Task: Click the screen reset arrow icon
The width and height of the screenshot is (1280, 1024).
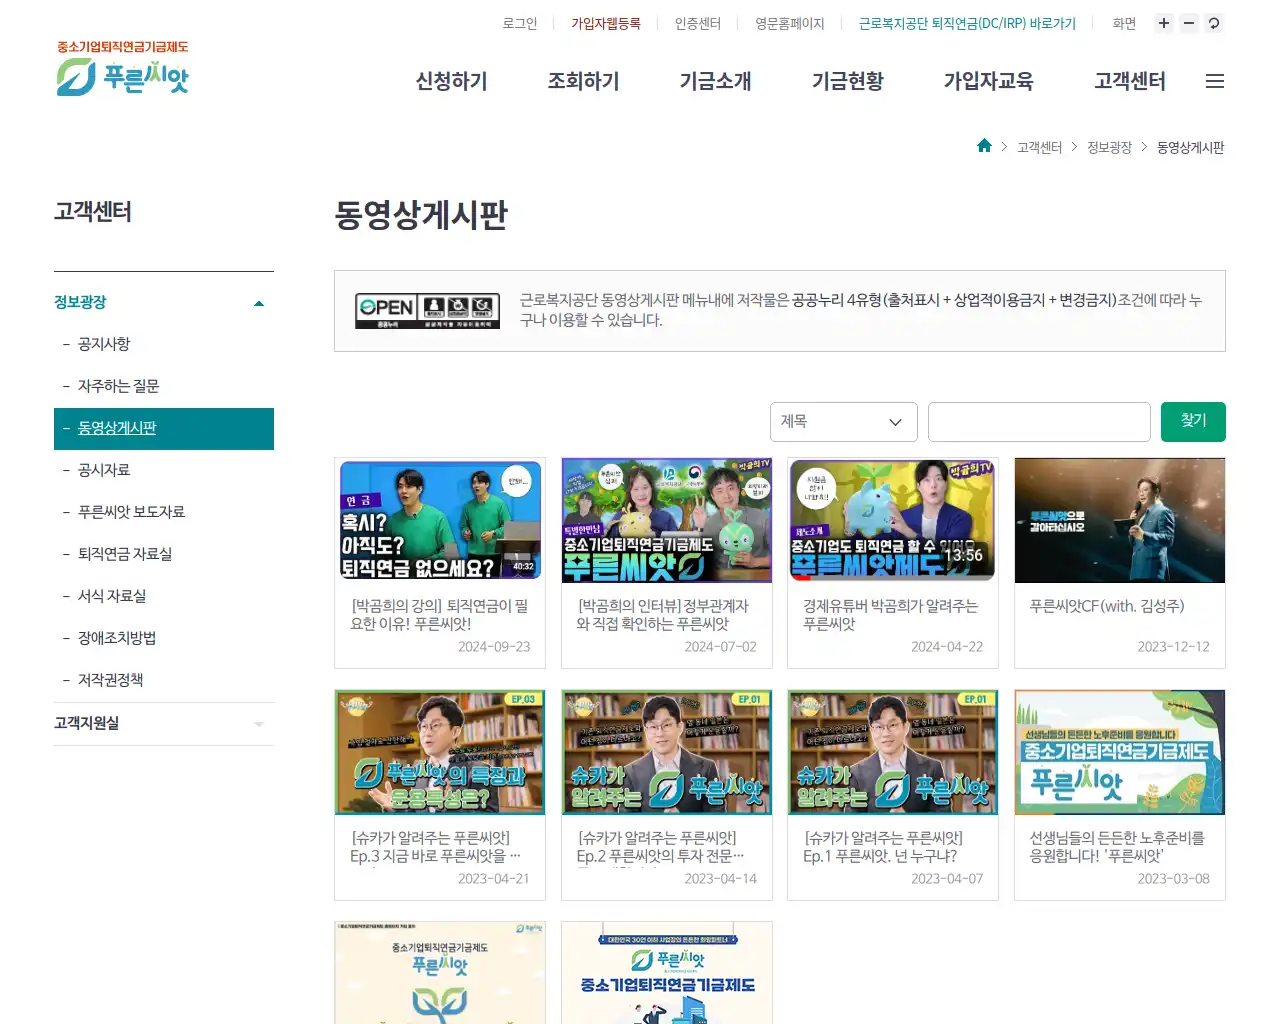Action: pos(1214,23)
